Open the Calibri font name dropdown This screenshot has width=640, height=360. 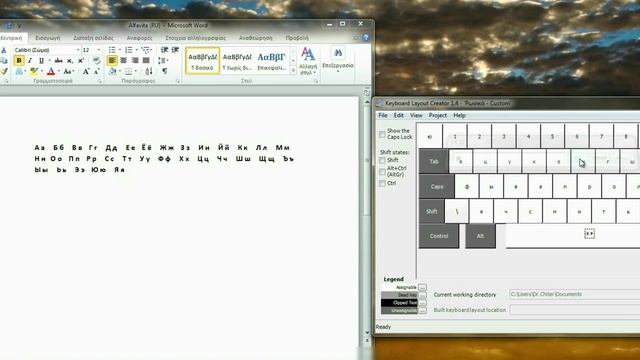78,50
